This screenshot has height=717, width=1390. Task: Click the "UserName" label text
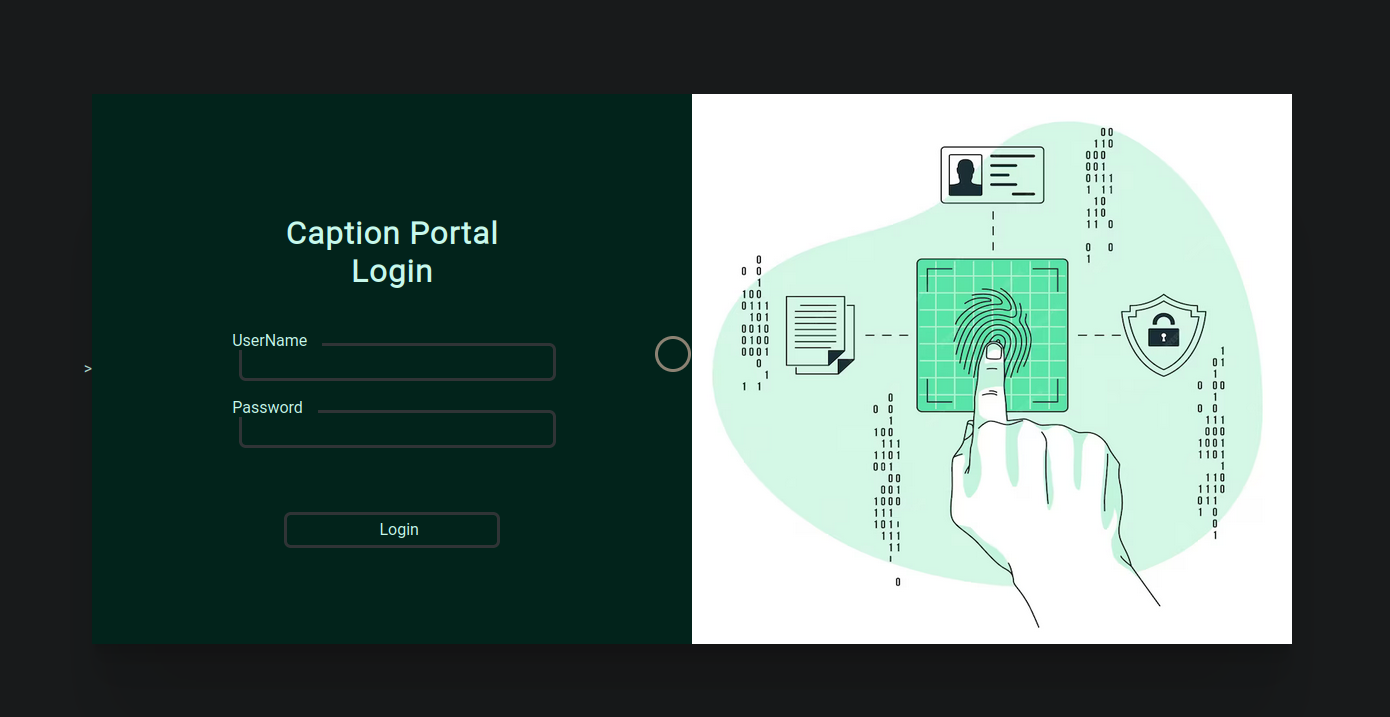click(x=270, y=341)
